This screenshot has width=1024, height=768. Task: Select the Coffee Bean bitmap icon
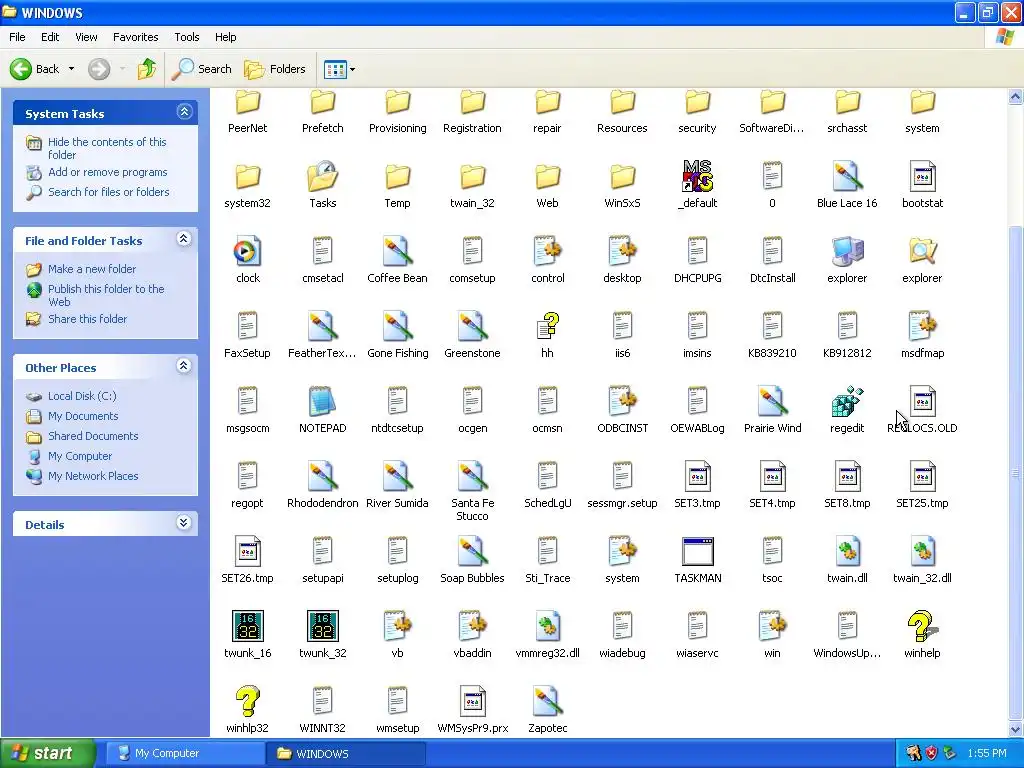pyautogui.click(x=397, y=251)
